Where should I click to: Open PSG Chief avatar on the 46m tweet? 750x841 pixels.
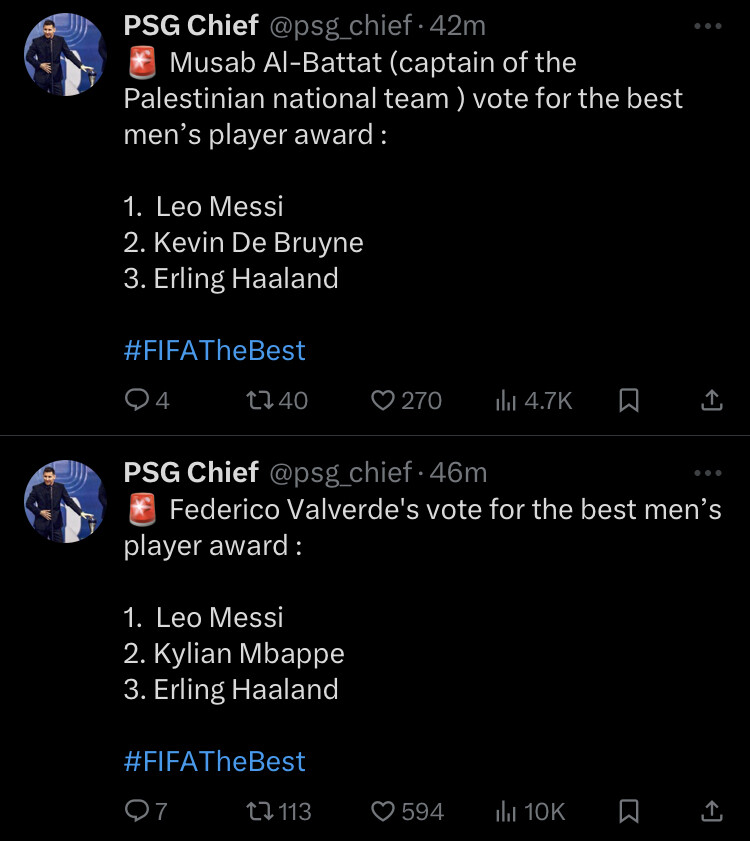click(x=65, y=501)
